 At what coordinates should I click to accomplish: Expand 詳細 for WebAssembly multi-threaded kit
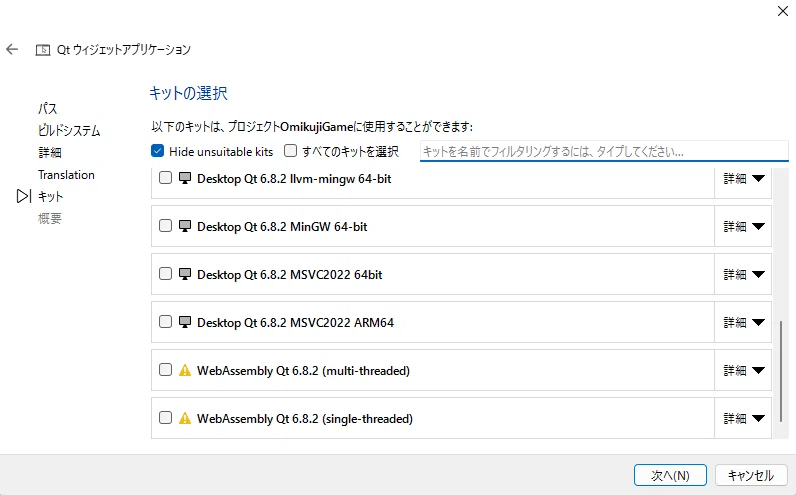tap(743, 371)
